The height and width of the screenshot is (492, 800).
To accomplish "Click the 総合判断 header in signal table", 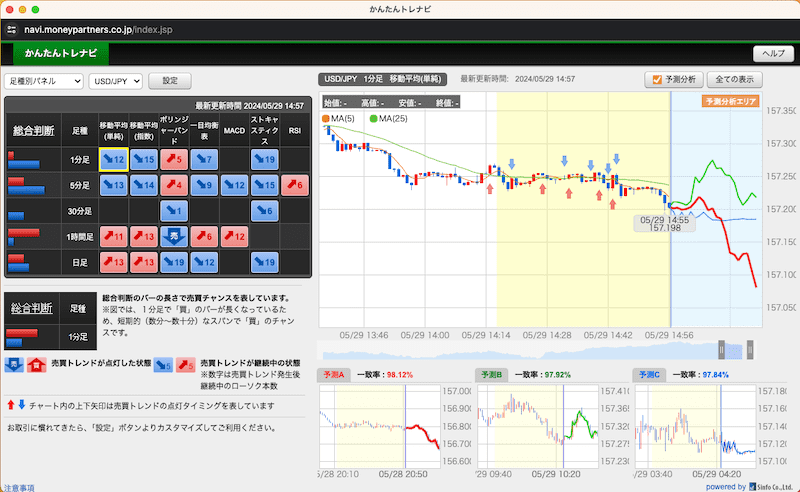I will 34,130.
